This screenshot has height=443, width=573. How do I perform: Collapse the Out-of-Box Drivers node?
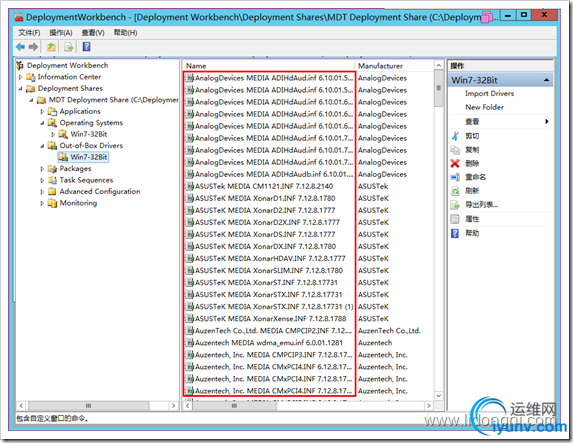(42, 146)
